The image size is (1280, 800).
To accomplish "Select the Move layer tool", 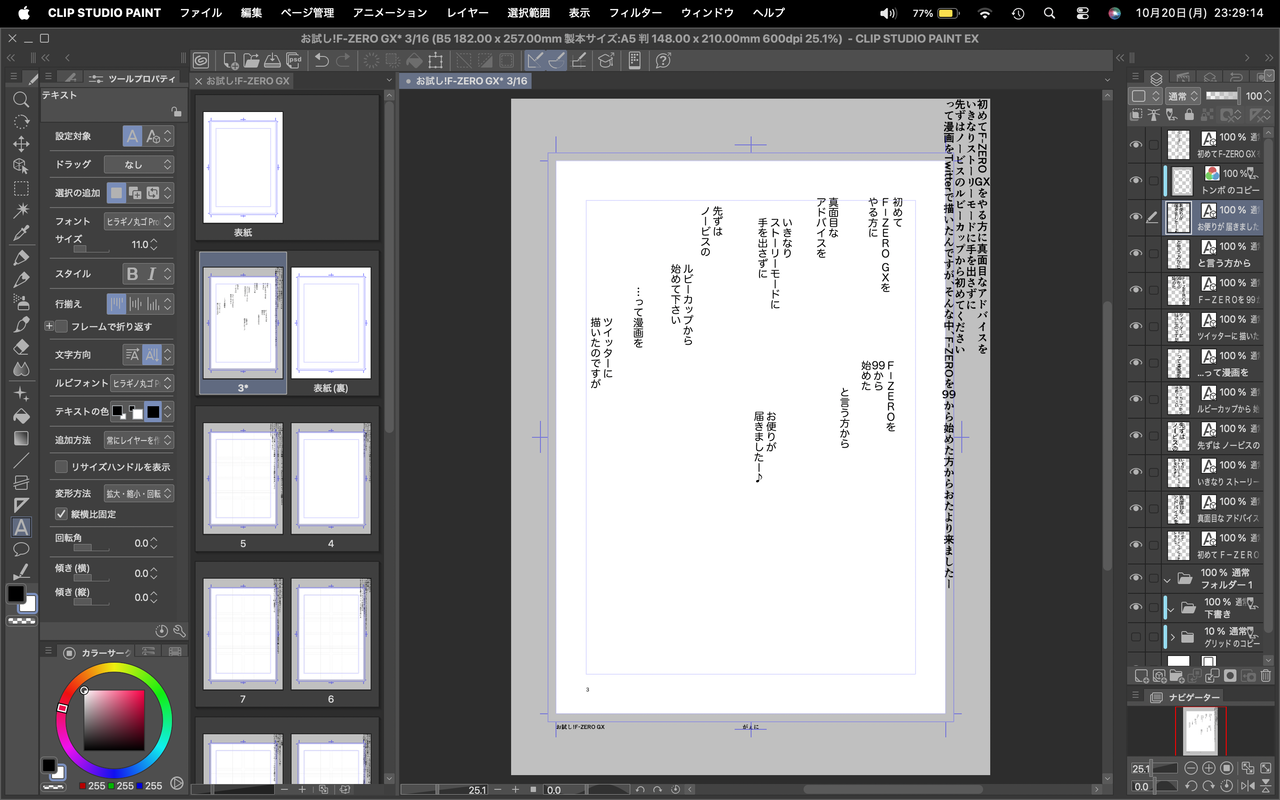I will (20, 144).
